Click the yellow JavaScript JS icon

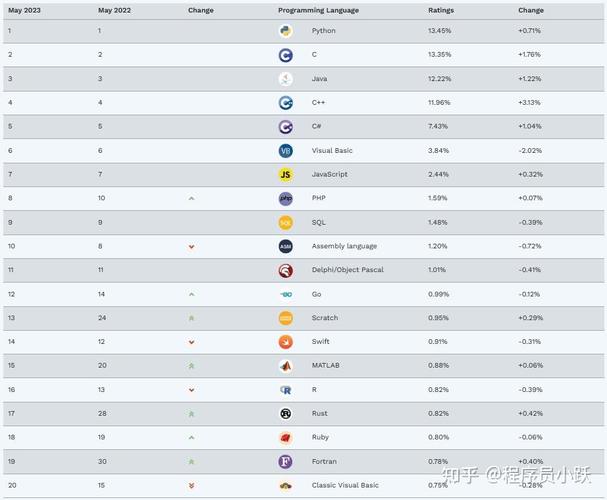[x=286, y=175]
